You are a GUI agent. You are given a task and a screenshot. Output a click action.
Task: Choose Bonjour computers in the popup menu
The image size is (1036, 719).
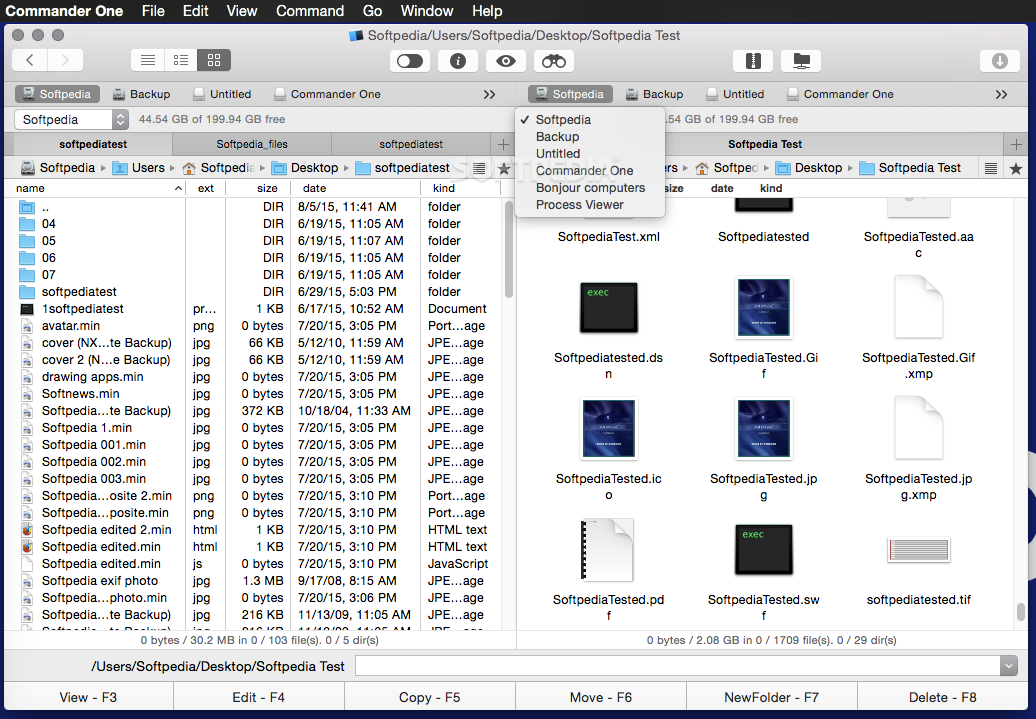tap(589, 188)
